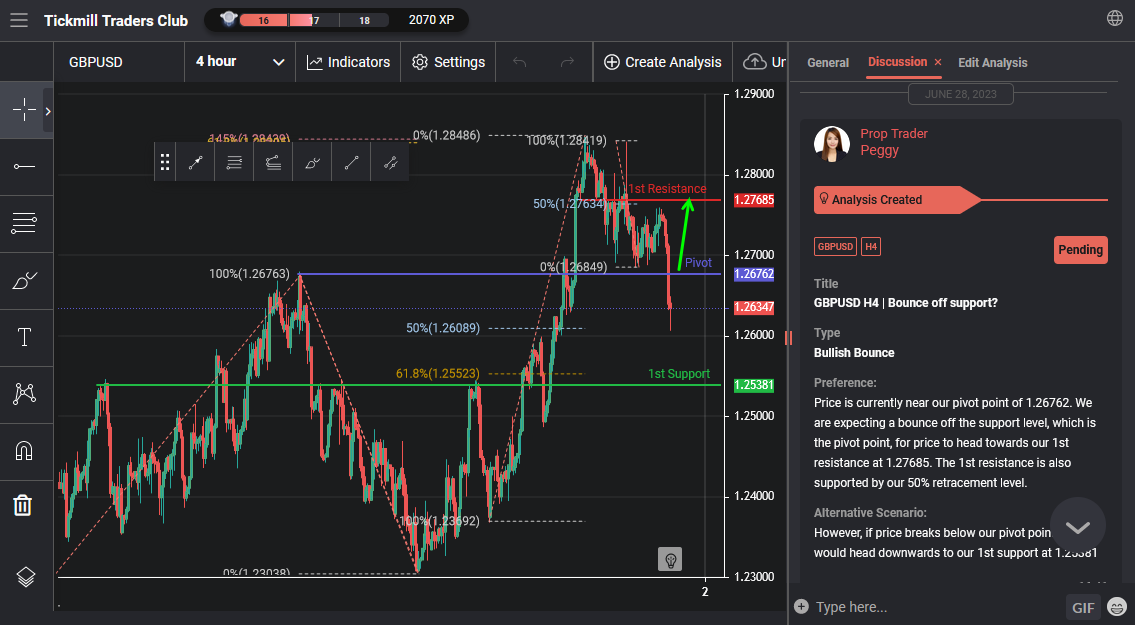Click Peggy's profile avatar
Screen dimensions: 1135x625
[831, 143]
